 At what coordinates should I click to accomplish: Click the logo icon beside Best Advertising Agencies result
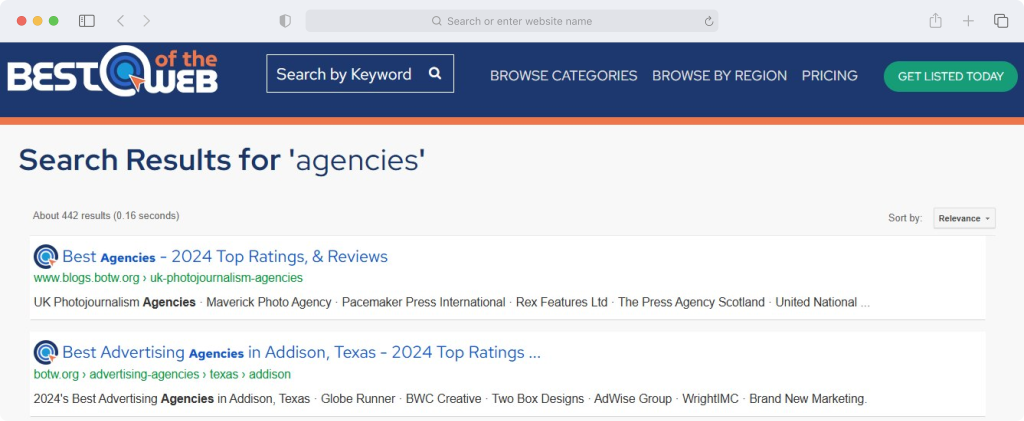pyautogui.click(x=46, y=352)
